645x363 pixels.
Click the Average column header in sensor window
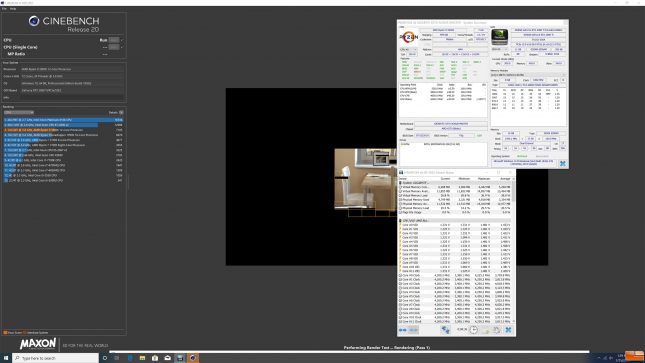(504, 179)
